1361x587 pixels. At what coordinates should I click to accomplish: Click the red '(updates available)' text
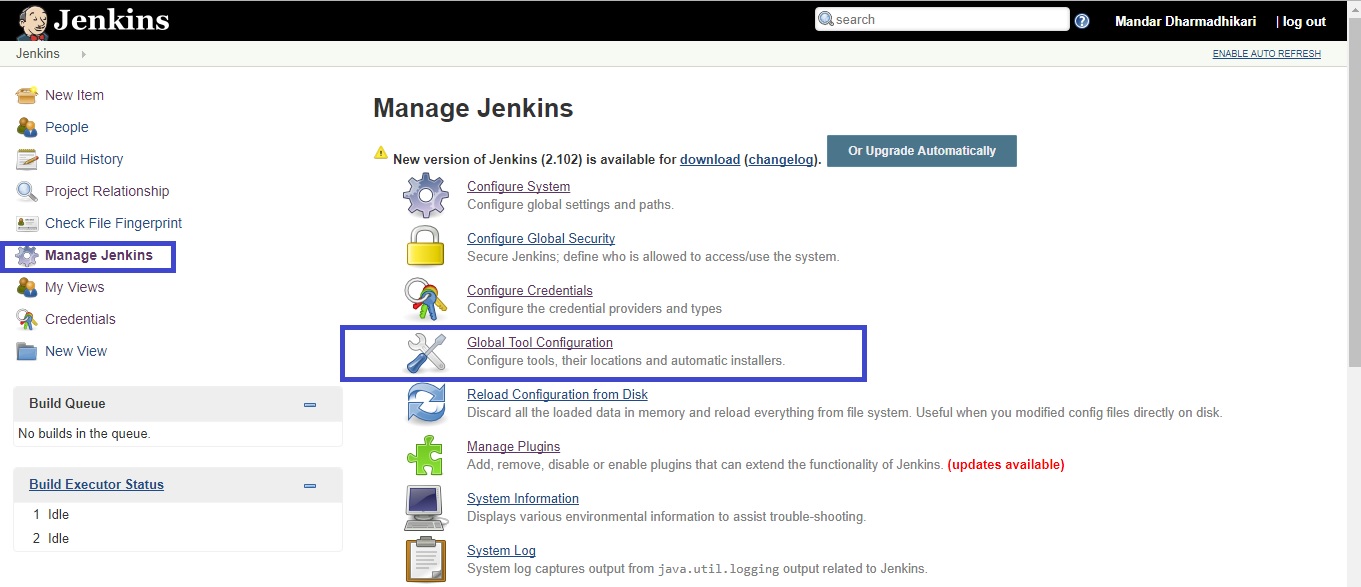(1006, 464)
